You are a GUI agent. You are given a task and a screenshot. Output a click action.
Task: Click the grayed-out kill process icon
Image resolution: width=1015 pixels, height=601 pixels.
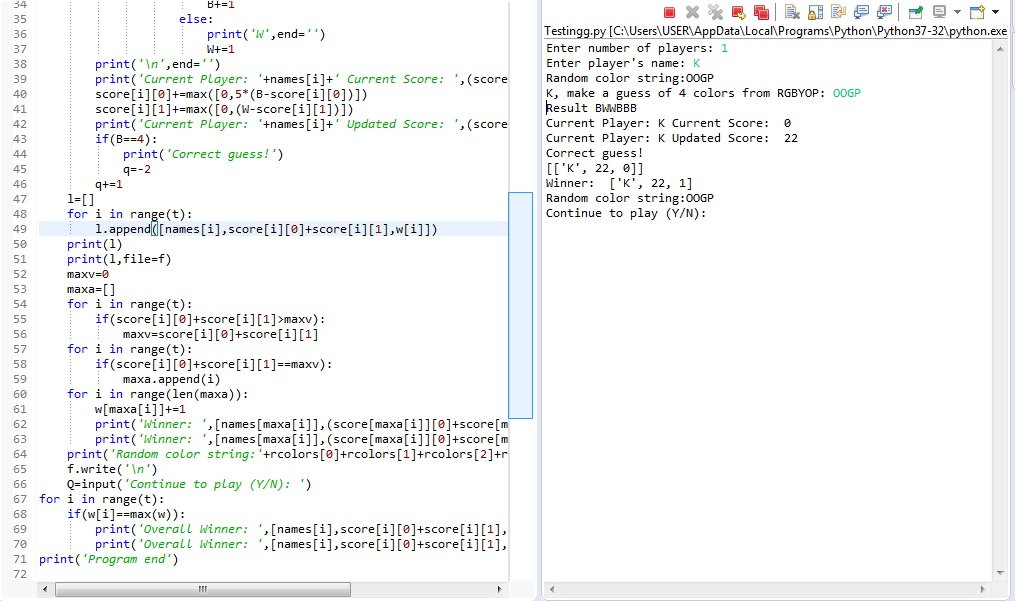click(717, 12)
